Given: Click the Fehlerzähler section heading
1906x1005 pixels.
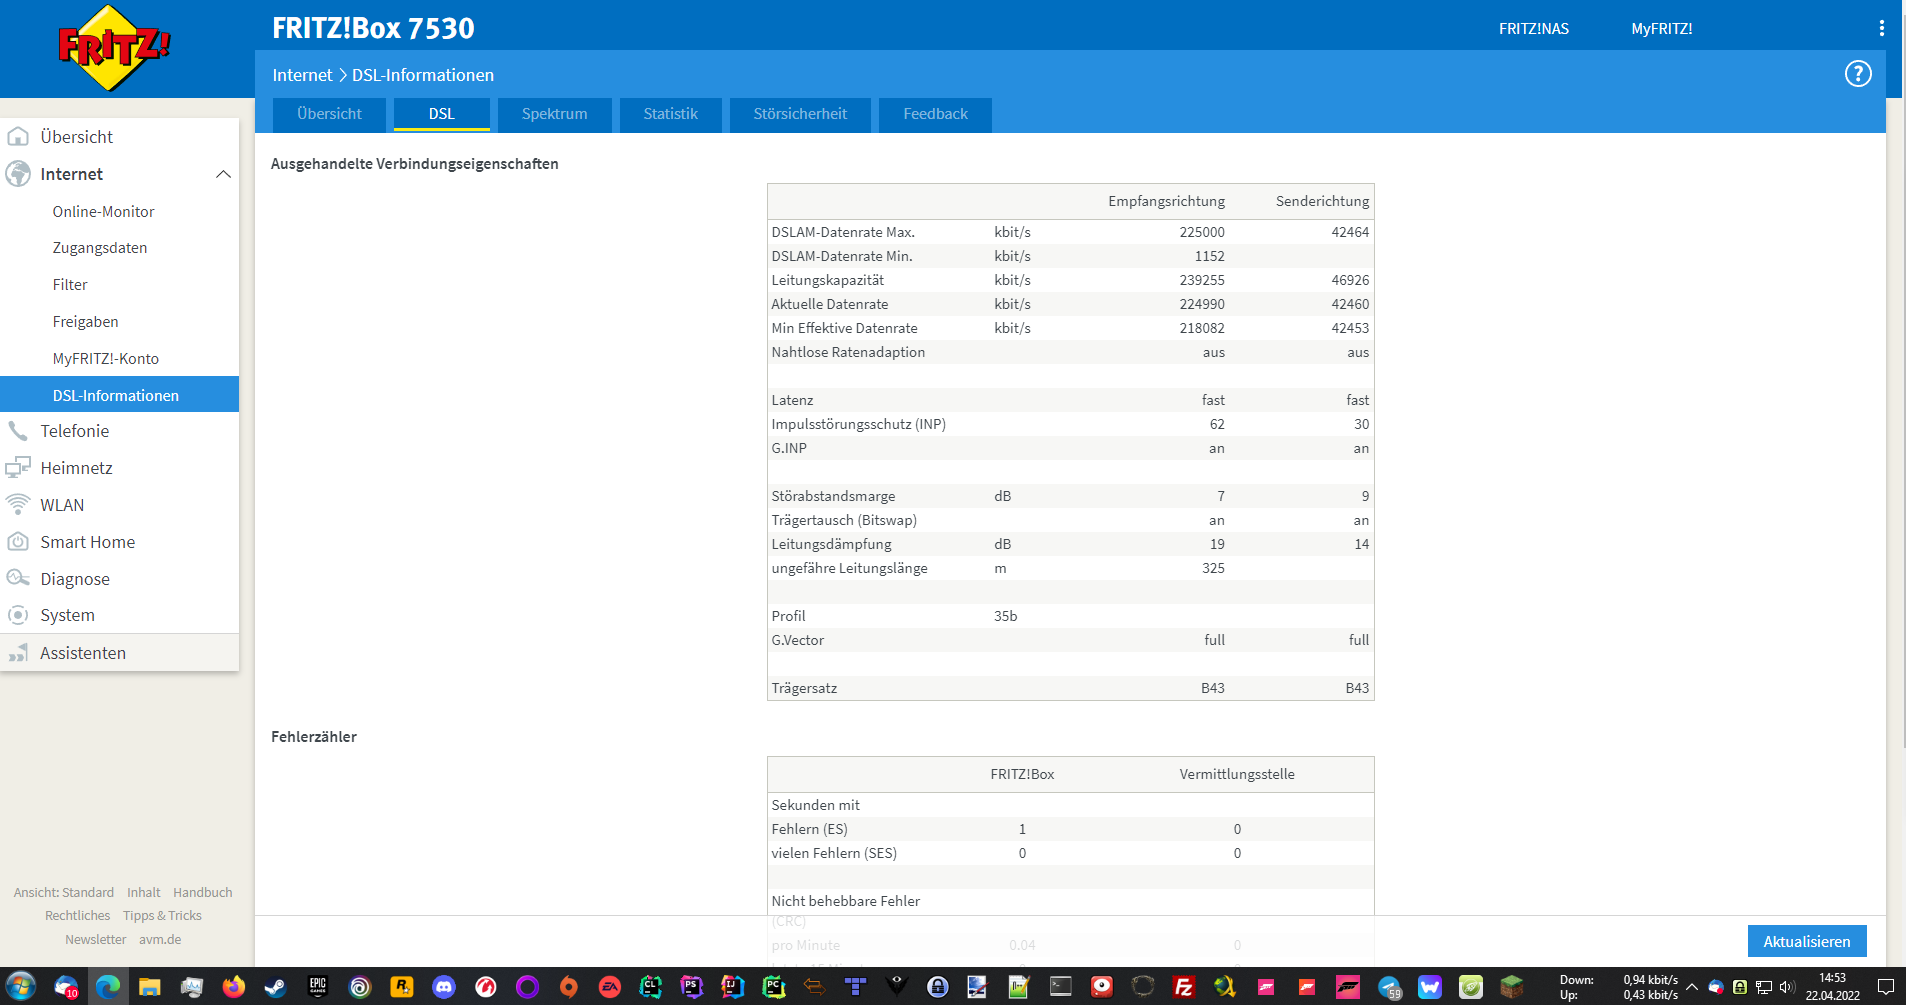Looking at the screenshot, I should click(314, 737).
